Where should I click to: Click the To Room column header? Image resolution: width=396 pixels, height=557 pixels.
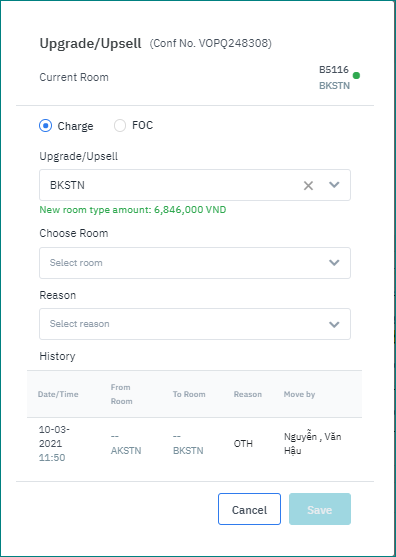tap(189, 394)
